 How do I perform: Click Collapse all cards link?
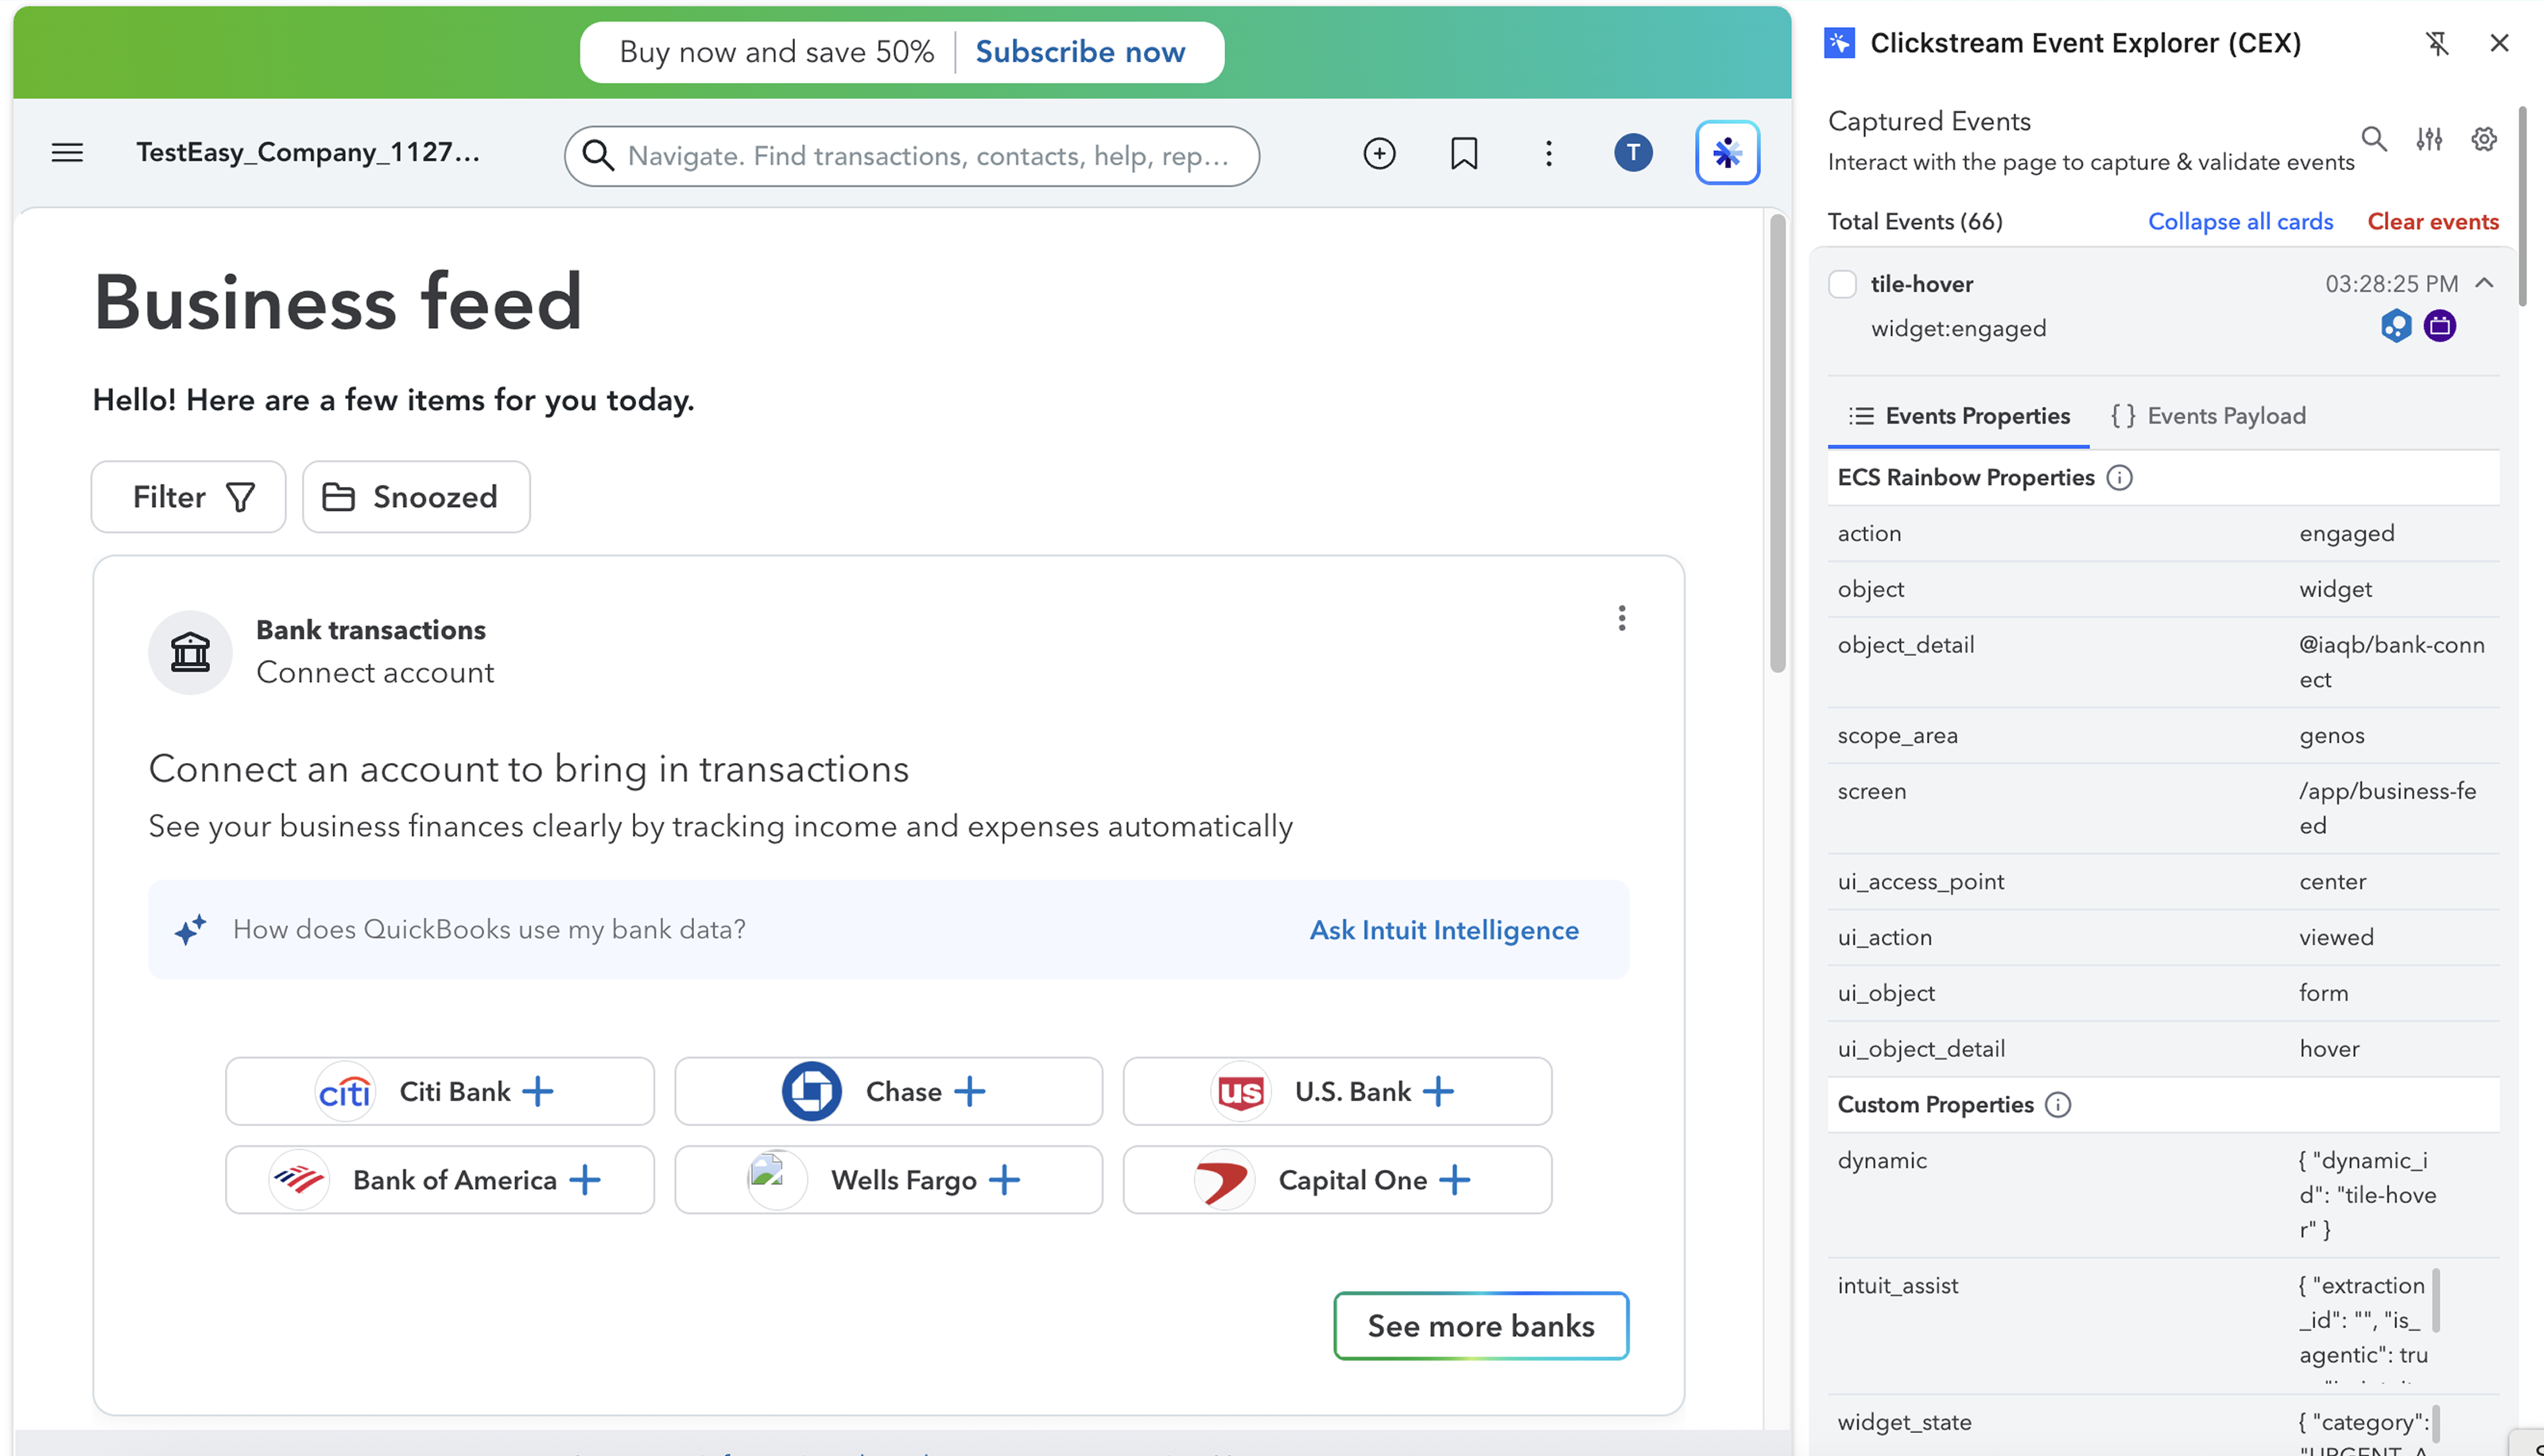(x=2240, y=222)
